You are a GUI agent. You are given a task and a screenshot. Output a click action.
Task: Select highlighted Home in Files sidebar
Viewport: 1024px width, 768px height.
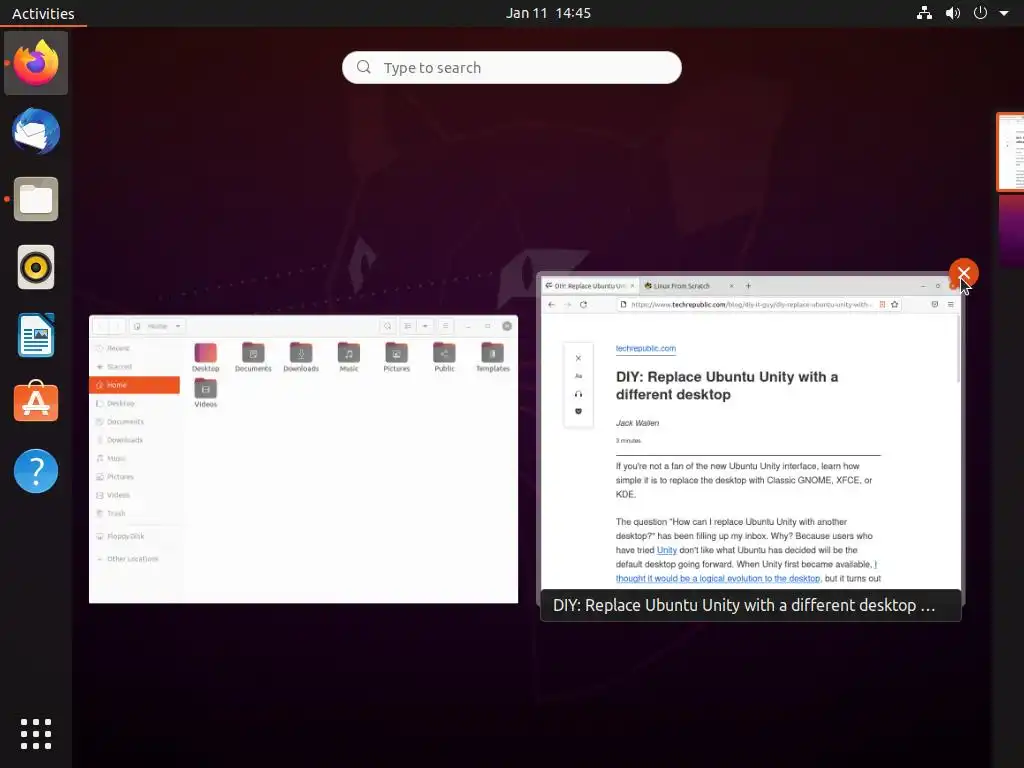(x=135, y=385)
